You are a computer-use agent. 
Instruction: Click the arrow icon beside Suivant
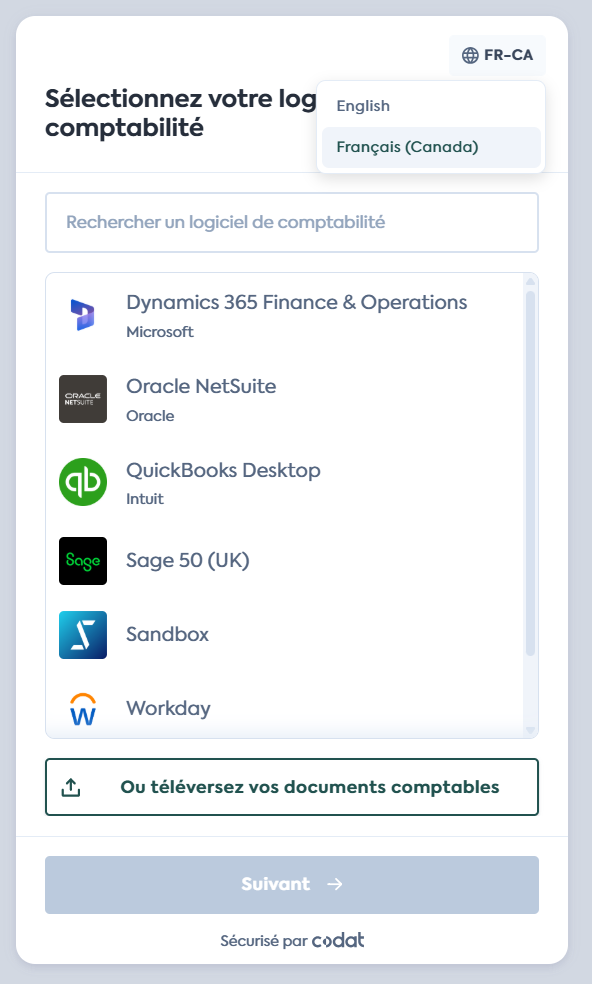(335, 884)
